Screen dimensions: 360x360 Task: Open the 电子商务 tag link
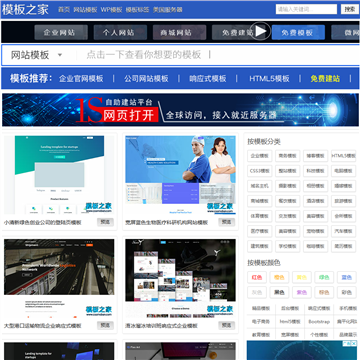pos(261,322)
